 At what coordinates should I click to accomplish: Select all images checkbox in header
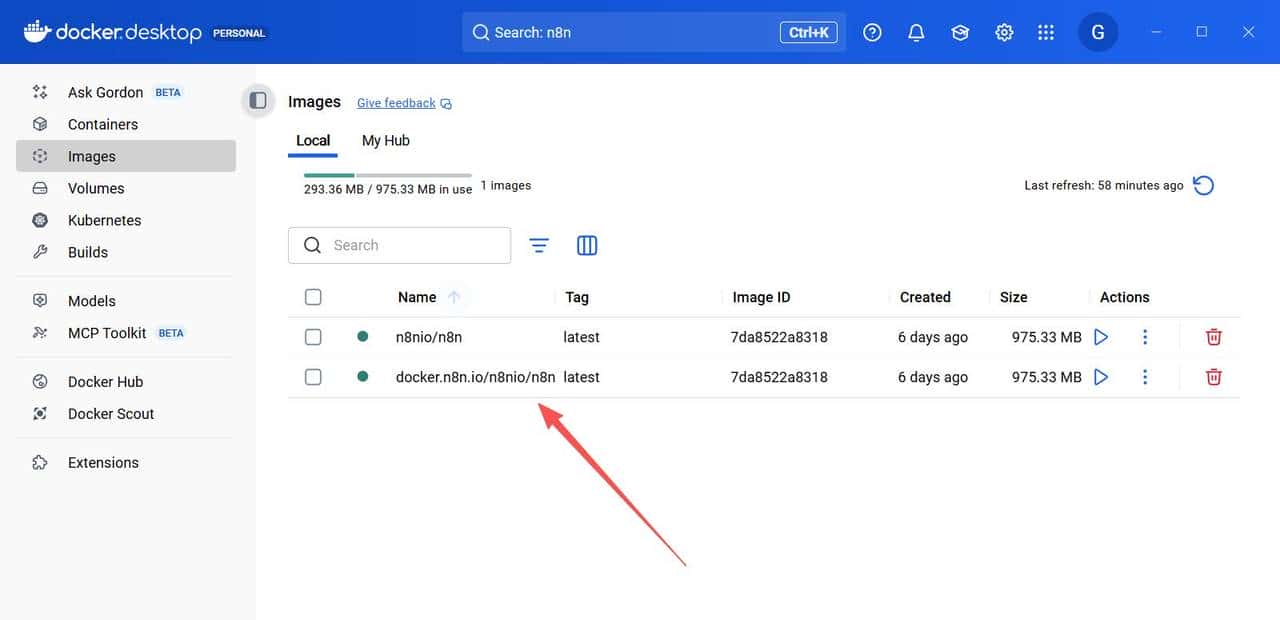tap(313, 297)
